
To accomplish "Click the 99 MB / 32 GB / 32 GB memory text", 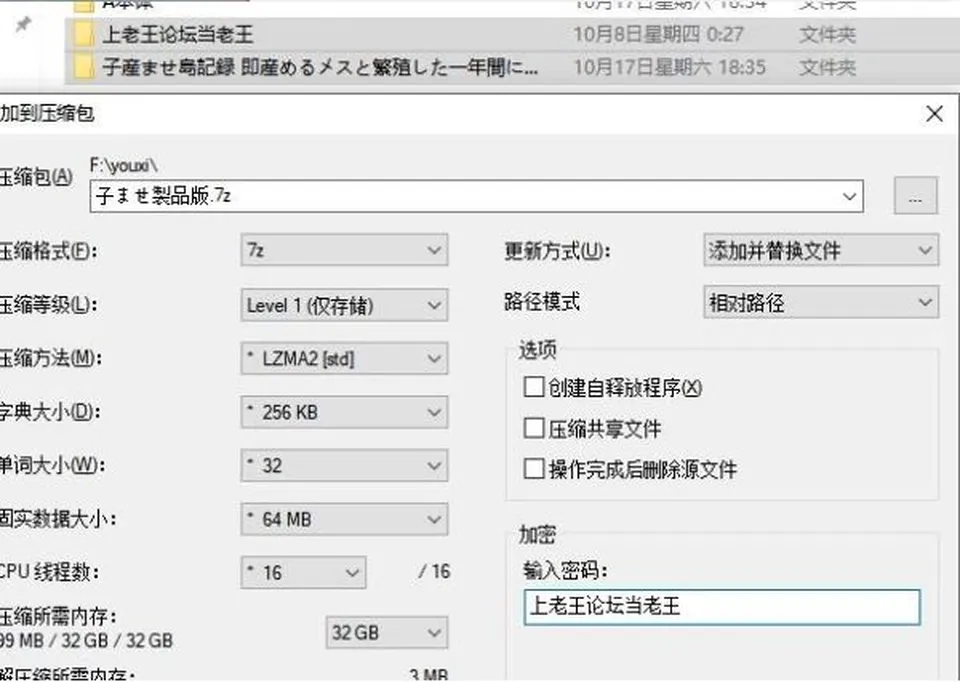I will 86,640.
